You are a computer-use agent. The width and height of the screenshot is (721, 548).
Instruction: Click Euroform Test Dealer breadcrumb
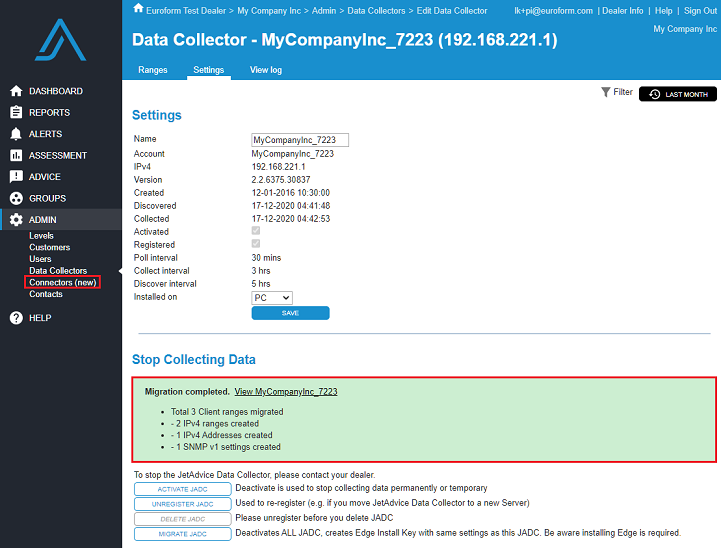click(186, 11)
